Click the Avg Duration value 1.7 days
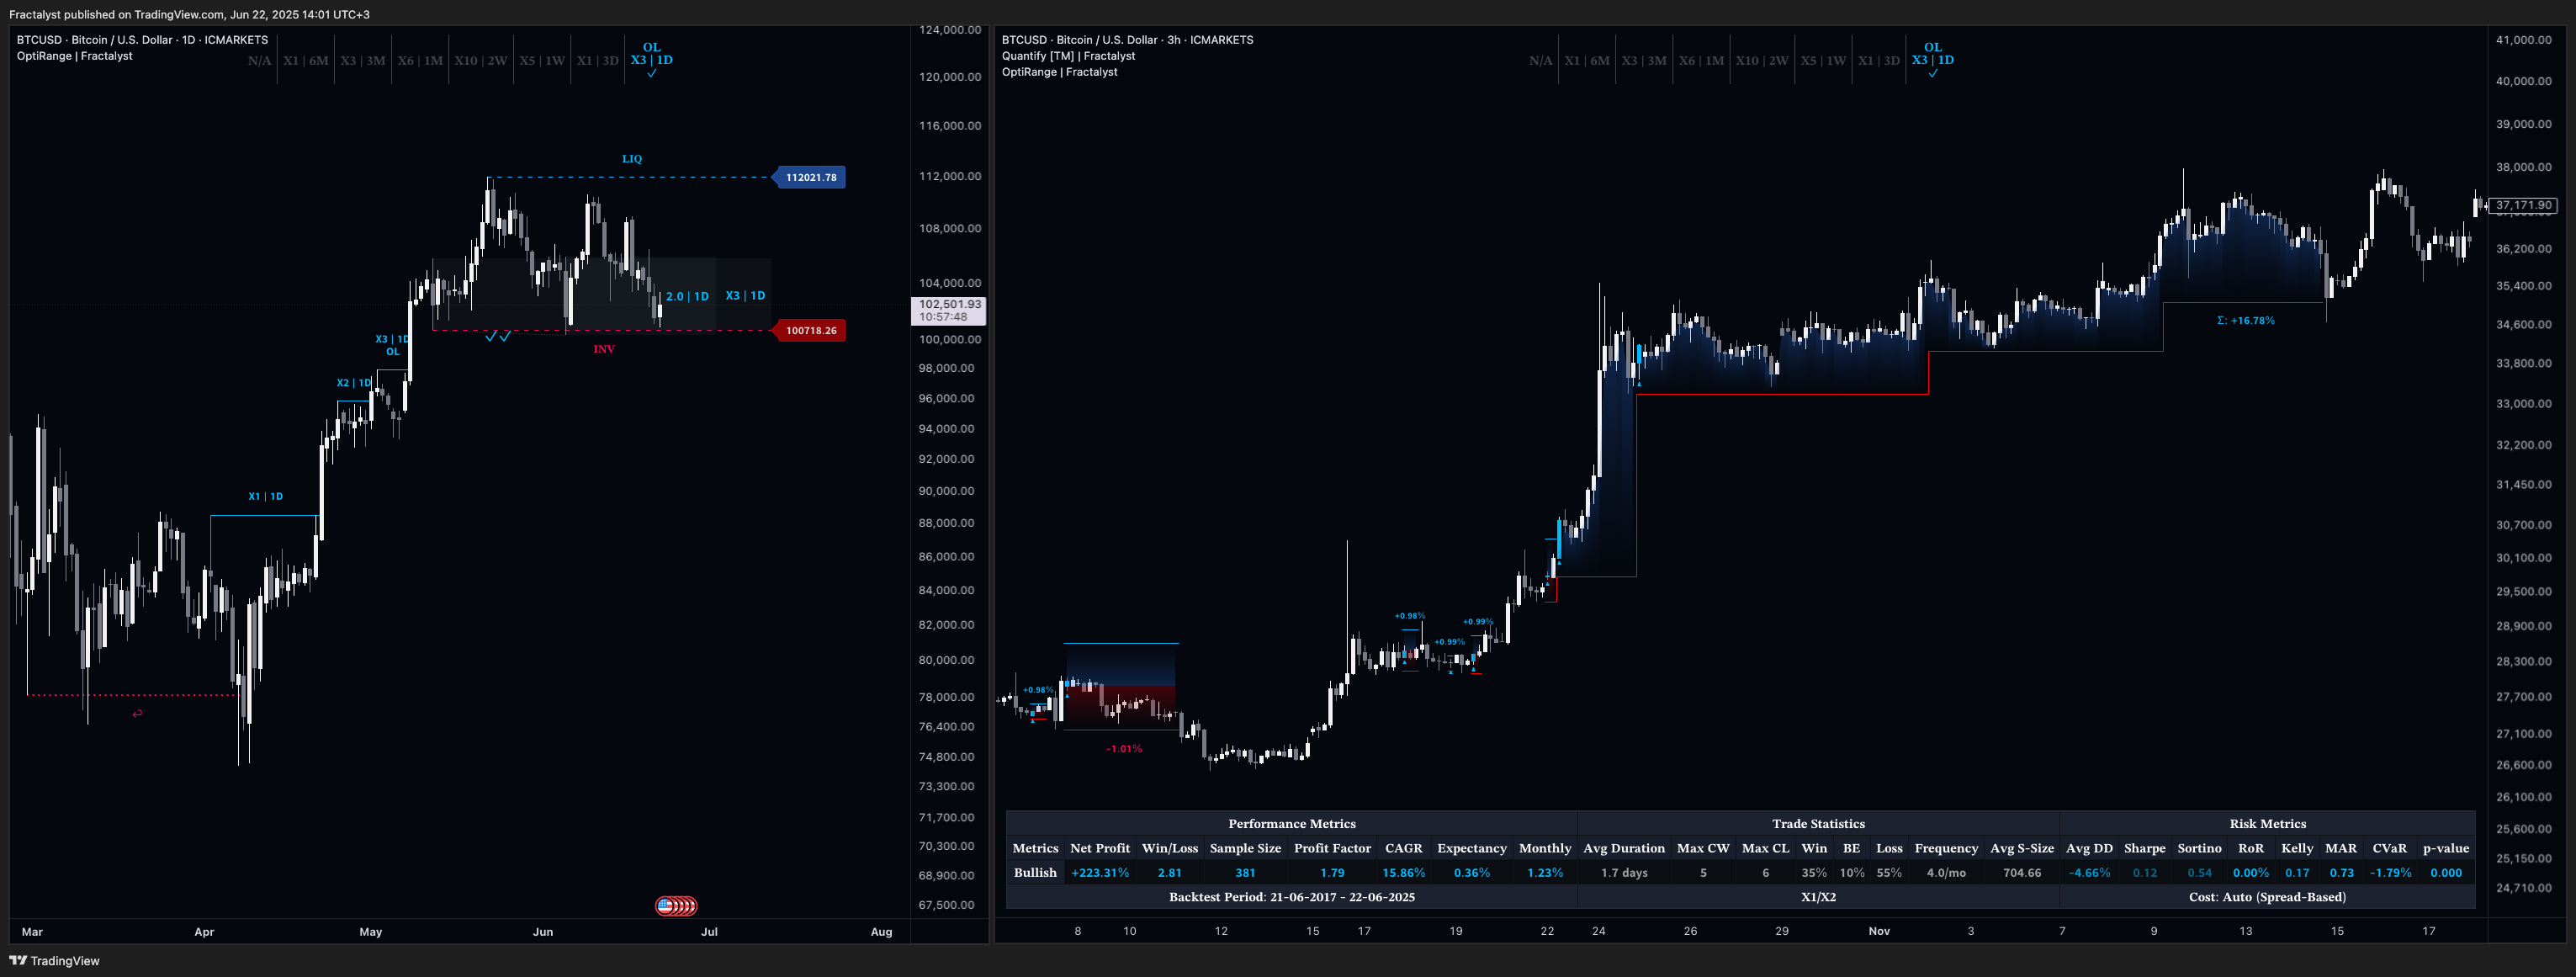 pos(1624,873)
